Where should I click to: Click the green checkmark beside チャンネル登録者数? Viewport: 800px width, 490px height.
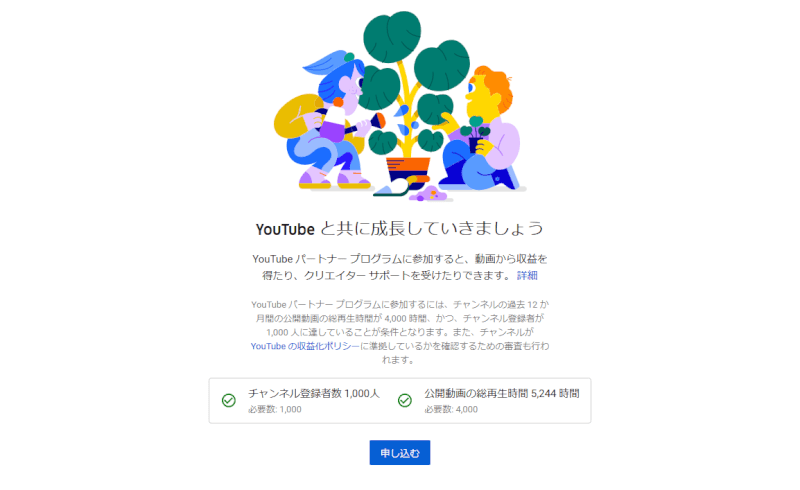229,401
